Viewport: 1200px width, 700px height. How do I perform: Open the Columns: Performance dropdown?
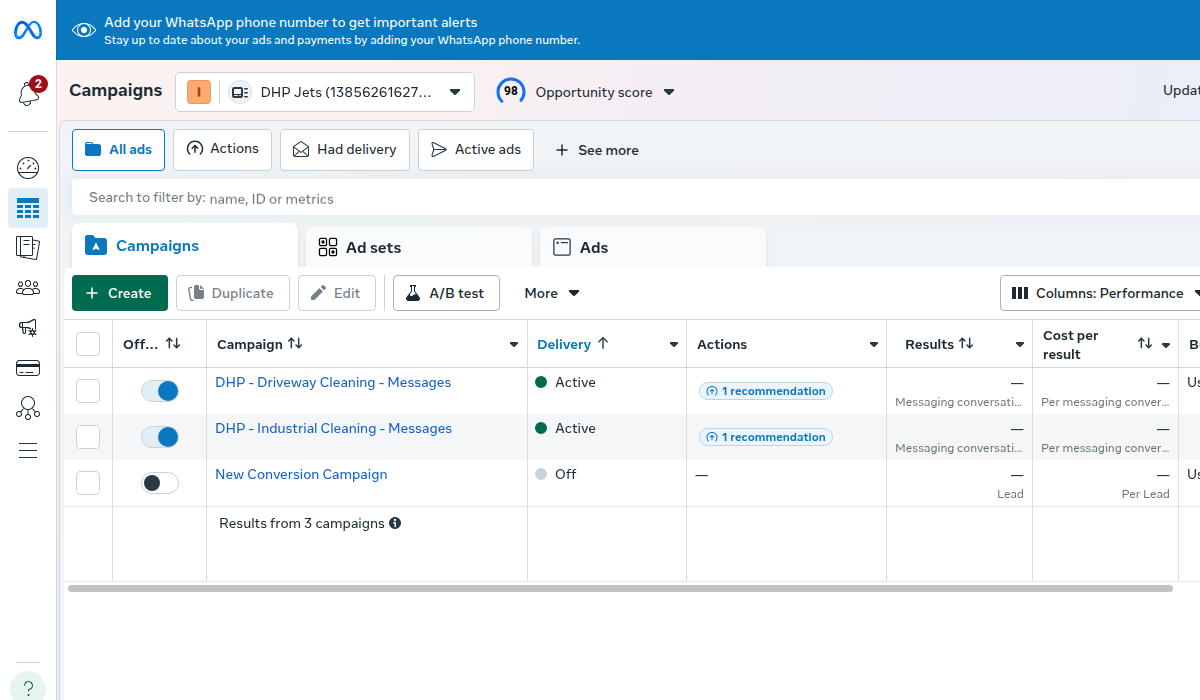[1100, 293]
